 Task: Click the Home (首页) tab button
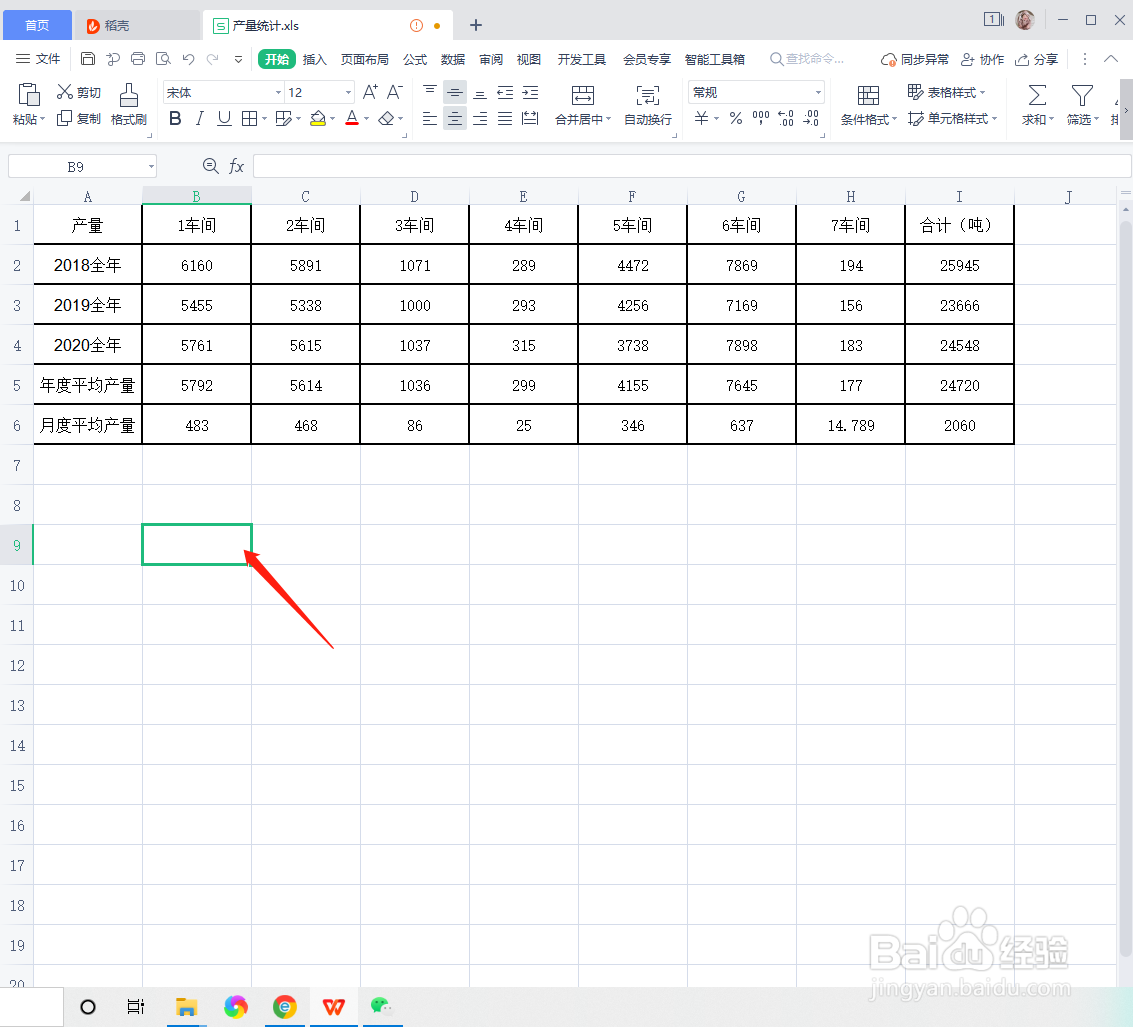pyautogui.click(x=37, y=25)
